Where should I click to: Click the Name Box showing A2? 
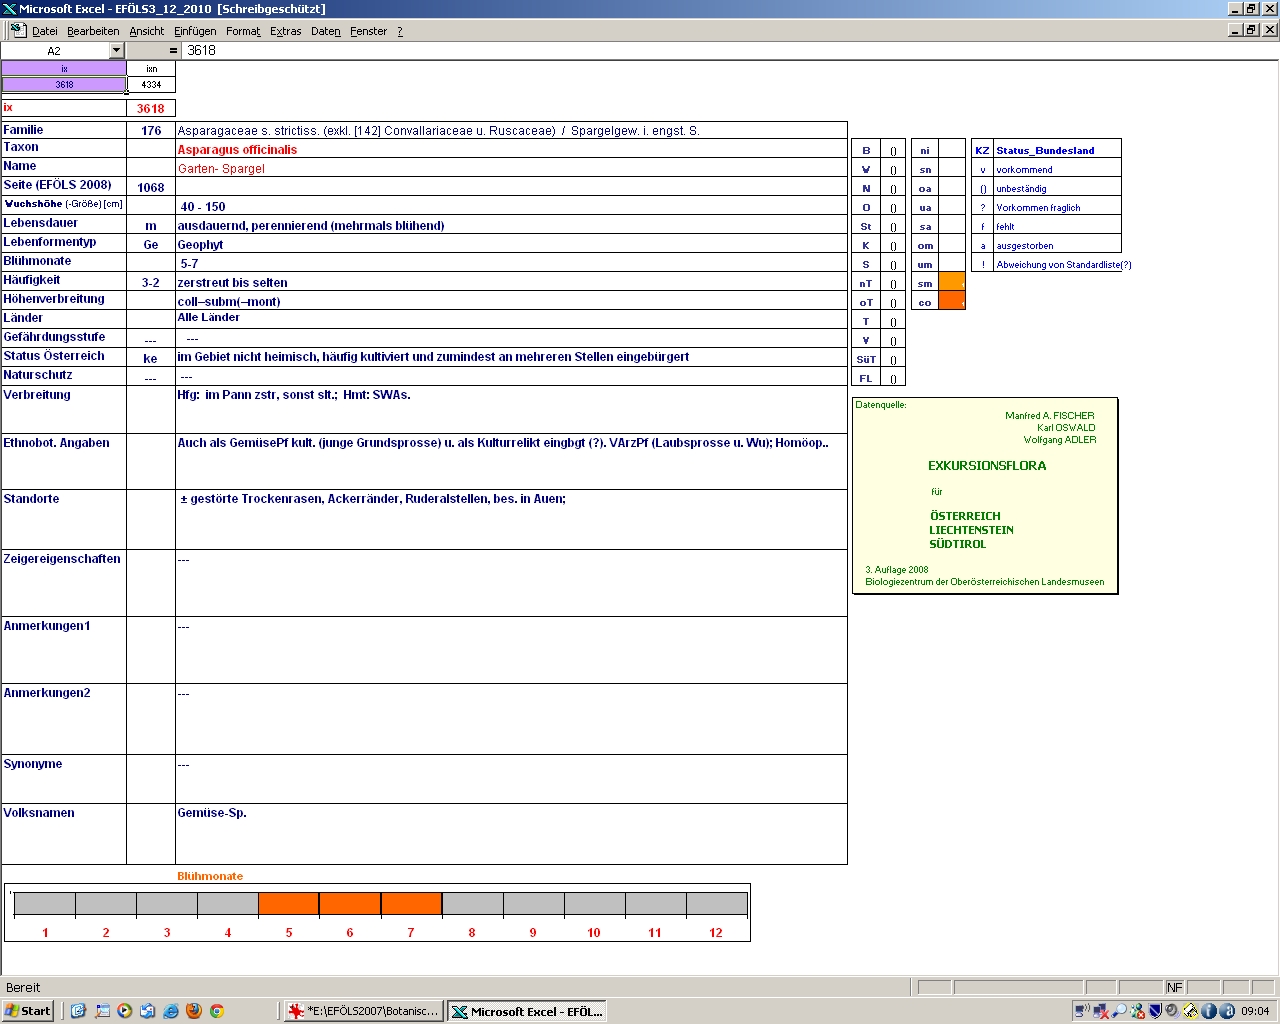point(54,50)
